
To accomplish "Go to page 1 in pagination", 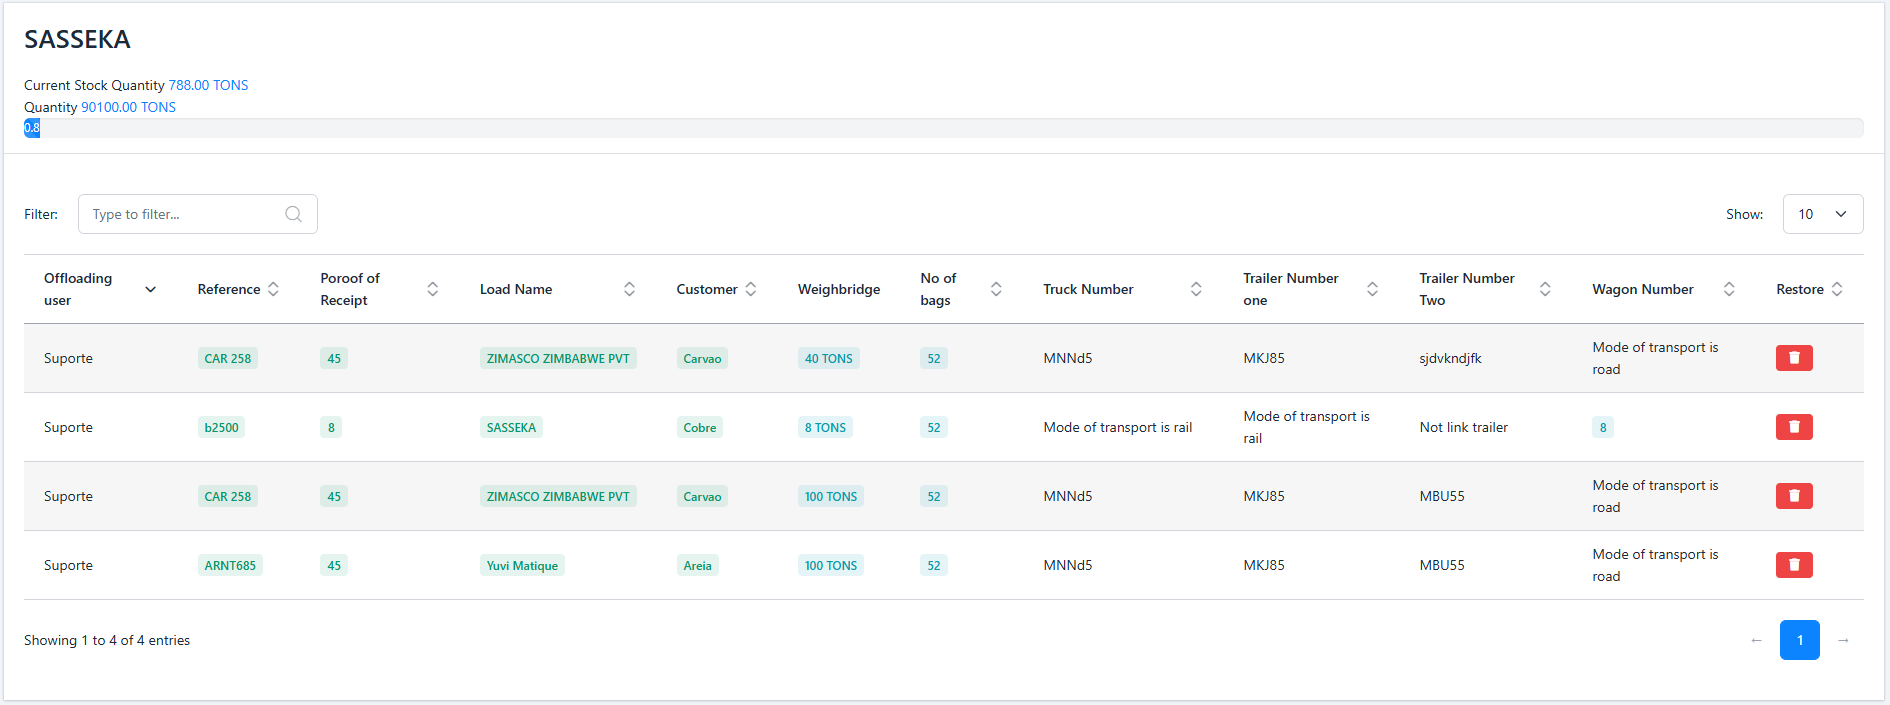I will [1799, 640].
